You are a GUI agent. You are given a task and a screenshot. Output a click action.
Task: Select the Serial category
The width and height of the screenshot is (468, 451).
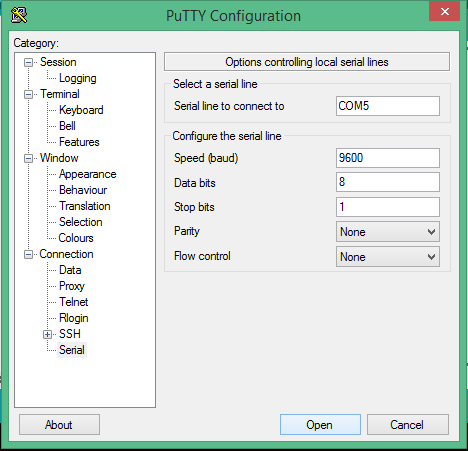[72, 350]
